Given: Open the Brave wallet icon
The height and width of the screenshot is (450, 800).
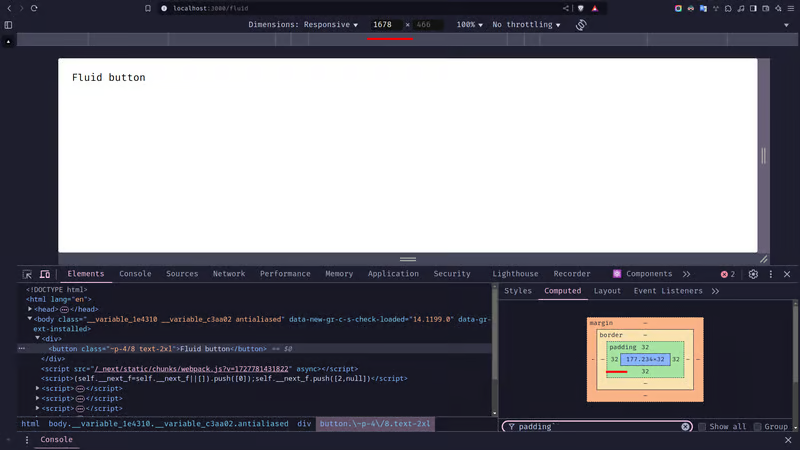Looking at the screenshot, I should coord(766,8).
